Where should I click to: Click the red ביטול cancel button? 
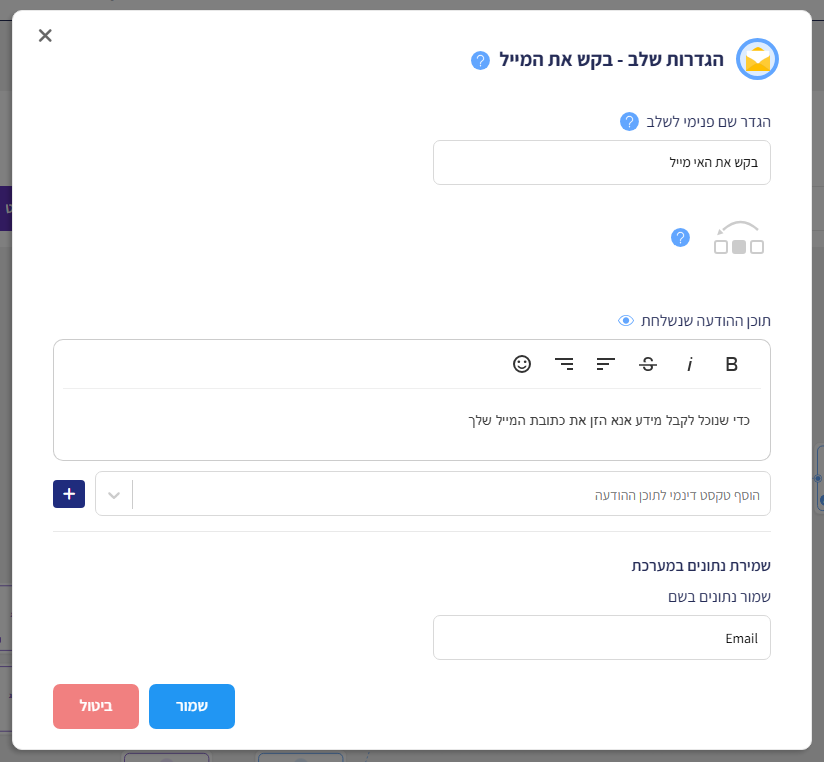coord(96,706)
